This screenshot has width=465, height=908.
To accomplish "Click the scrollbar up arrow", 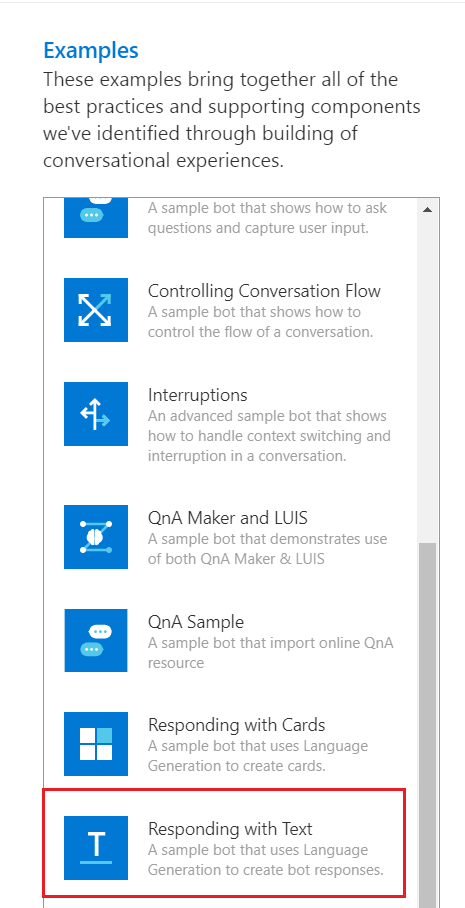I will point(427,210).
